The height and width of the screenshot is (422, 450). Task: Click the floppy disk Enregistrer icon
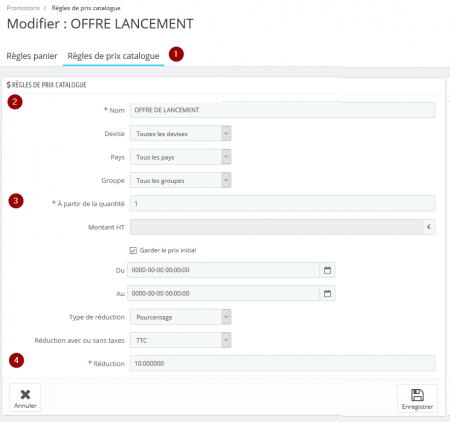[x=417, y=395]
